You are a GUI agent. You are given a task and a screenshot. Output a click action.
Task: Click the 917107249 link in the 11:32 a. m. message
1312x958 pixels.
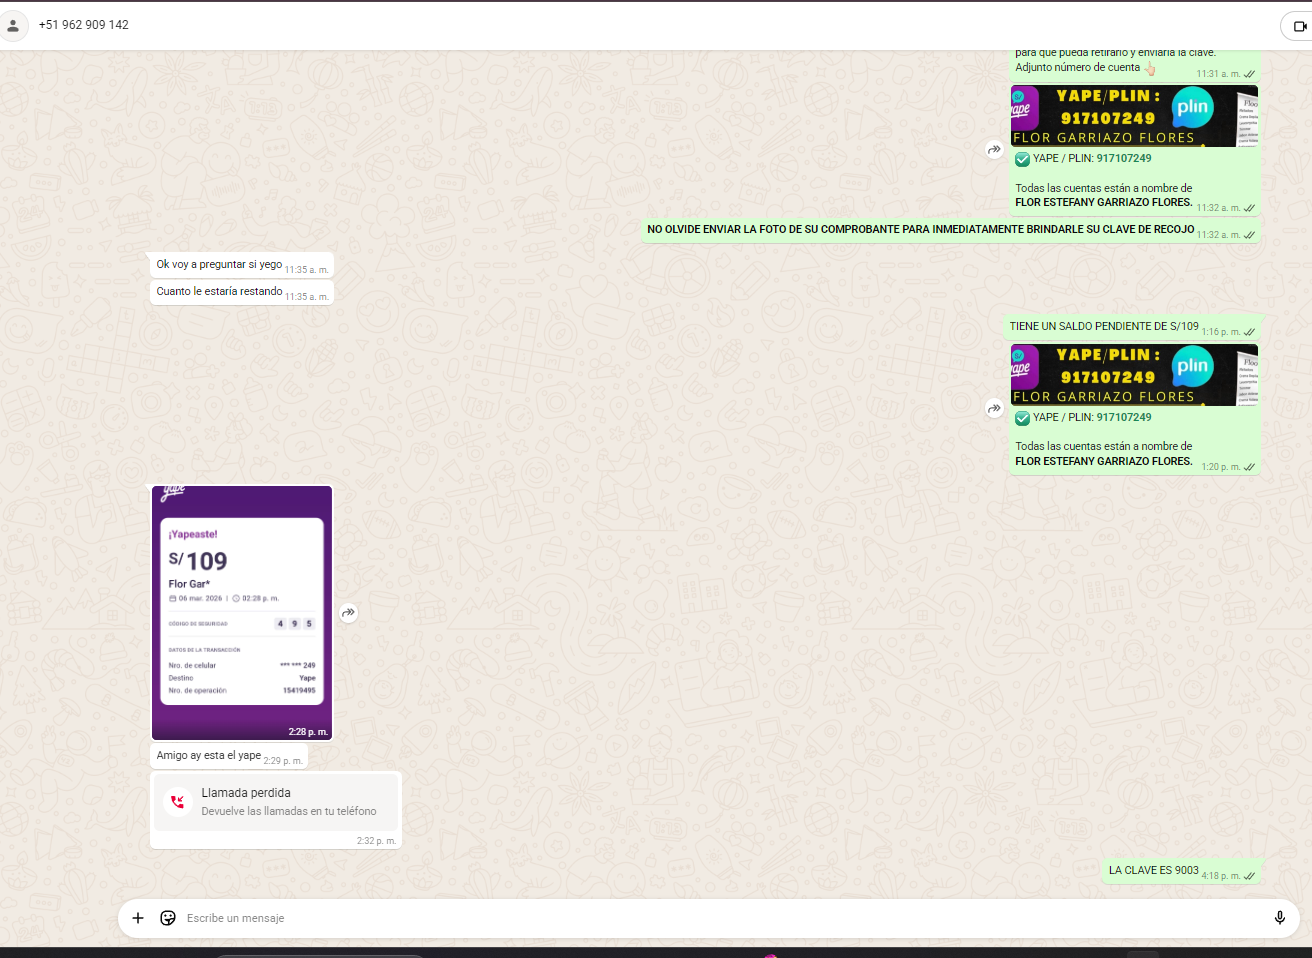pos(1123,158)
